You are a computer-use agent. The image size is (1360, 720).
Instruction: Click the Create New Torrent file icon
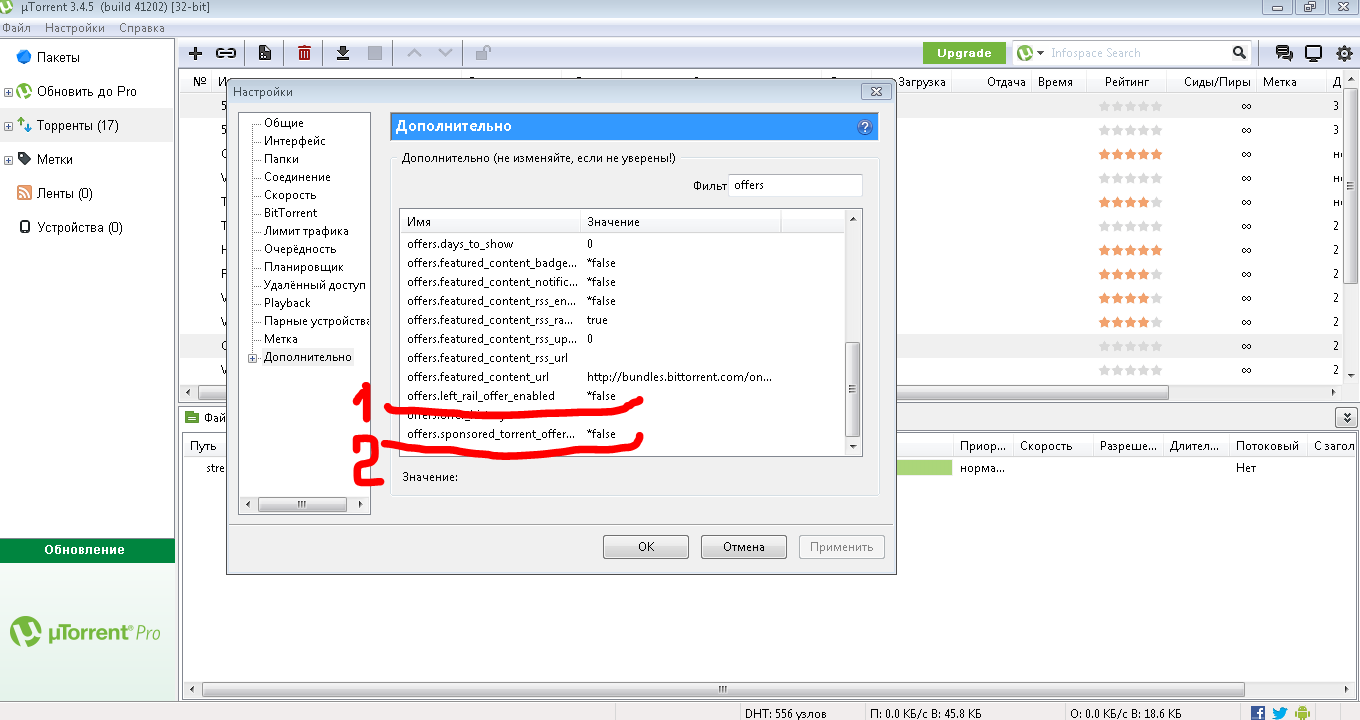(265, 53)
